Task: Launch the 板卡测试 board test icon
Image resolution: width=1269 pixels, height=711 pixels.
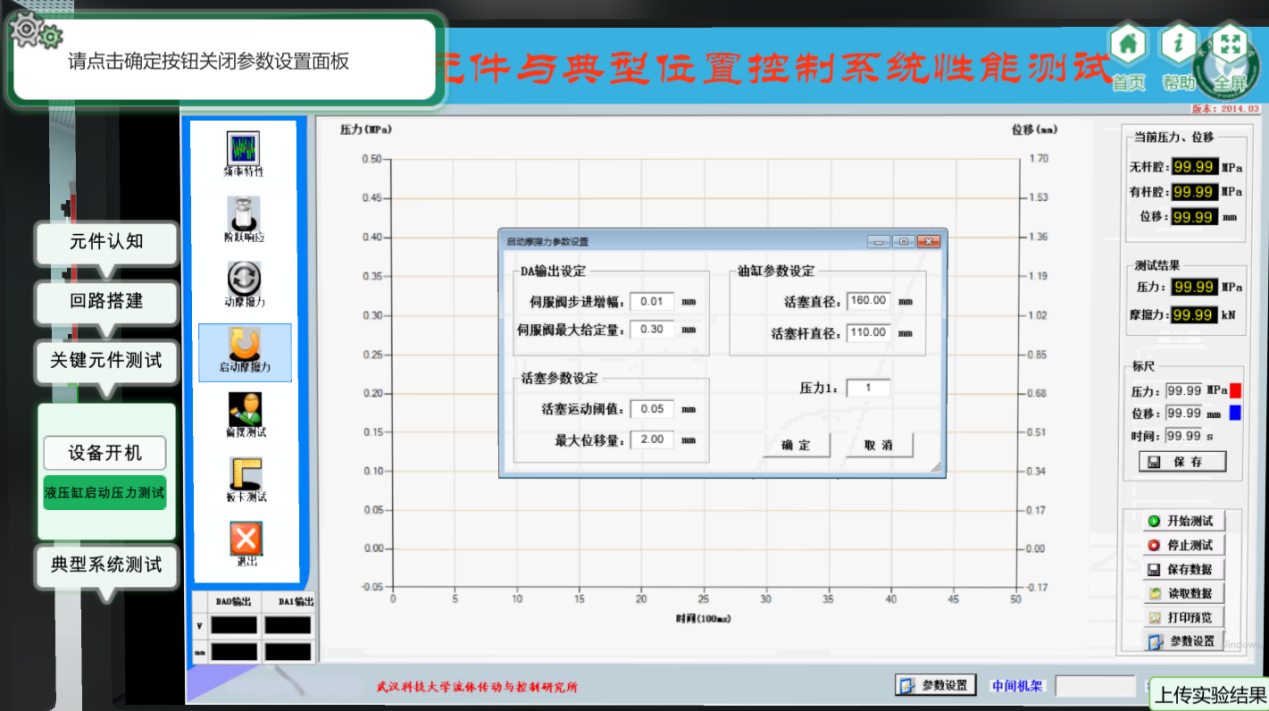Action: point(244,474)
